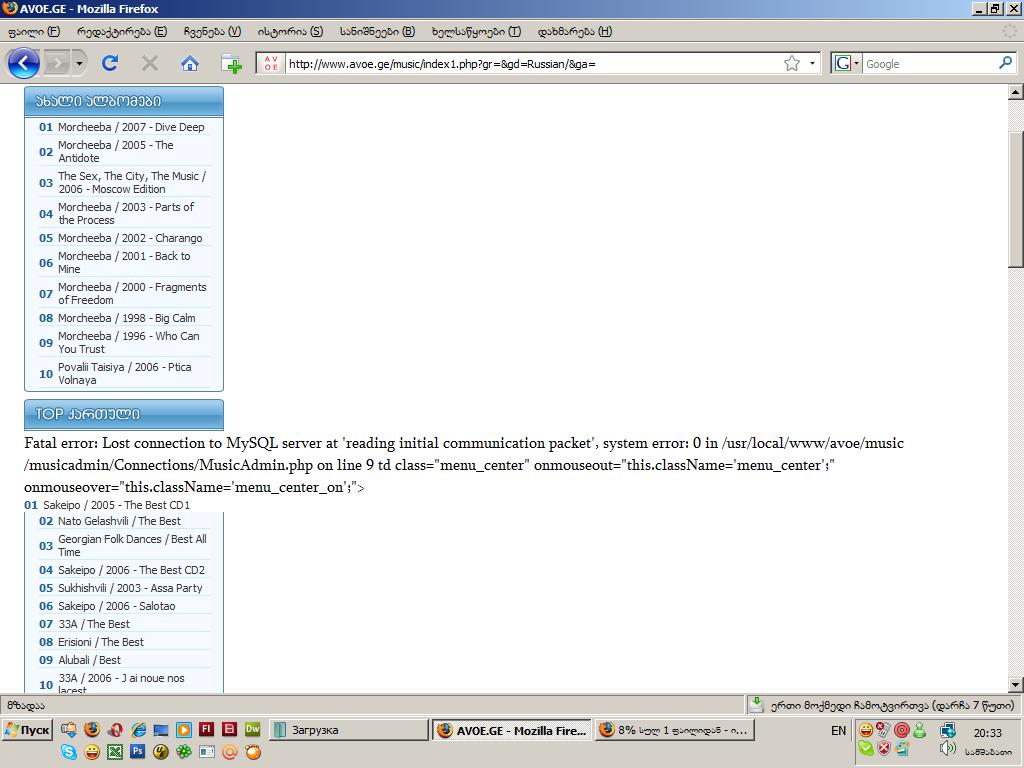This screenshot has width=1024, height=768.
Task: Launch Internet Explorer from quick launch
Action: [x=138, y=729]
